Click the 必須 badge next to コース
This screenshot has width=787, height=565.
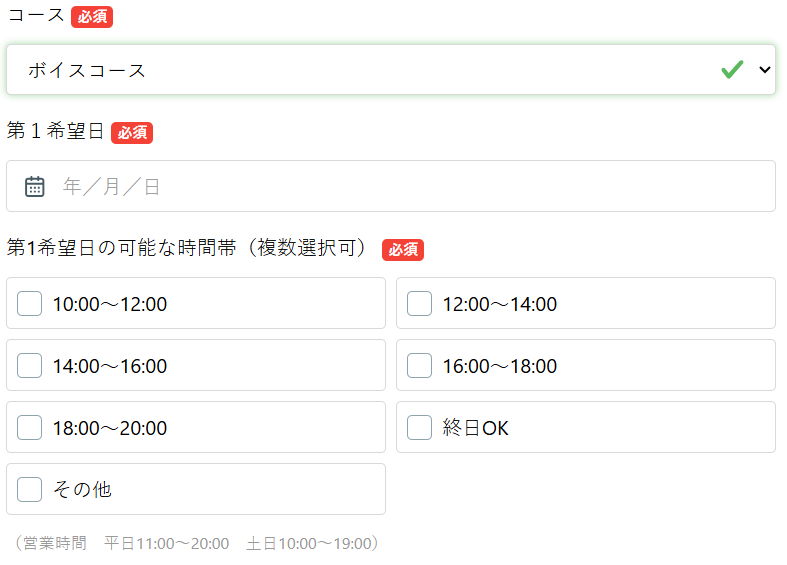(92, 17)
